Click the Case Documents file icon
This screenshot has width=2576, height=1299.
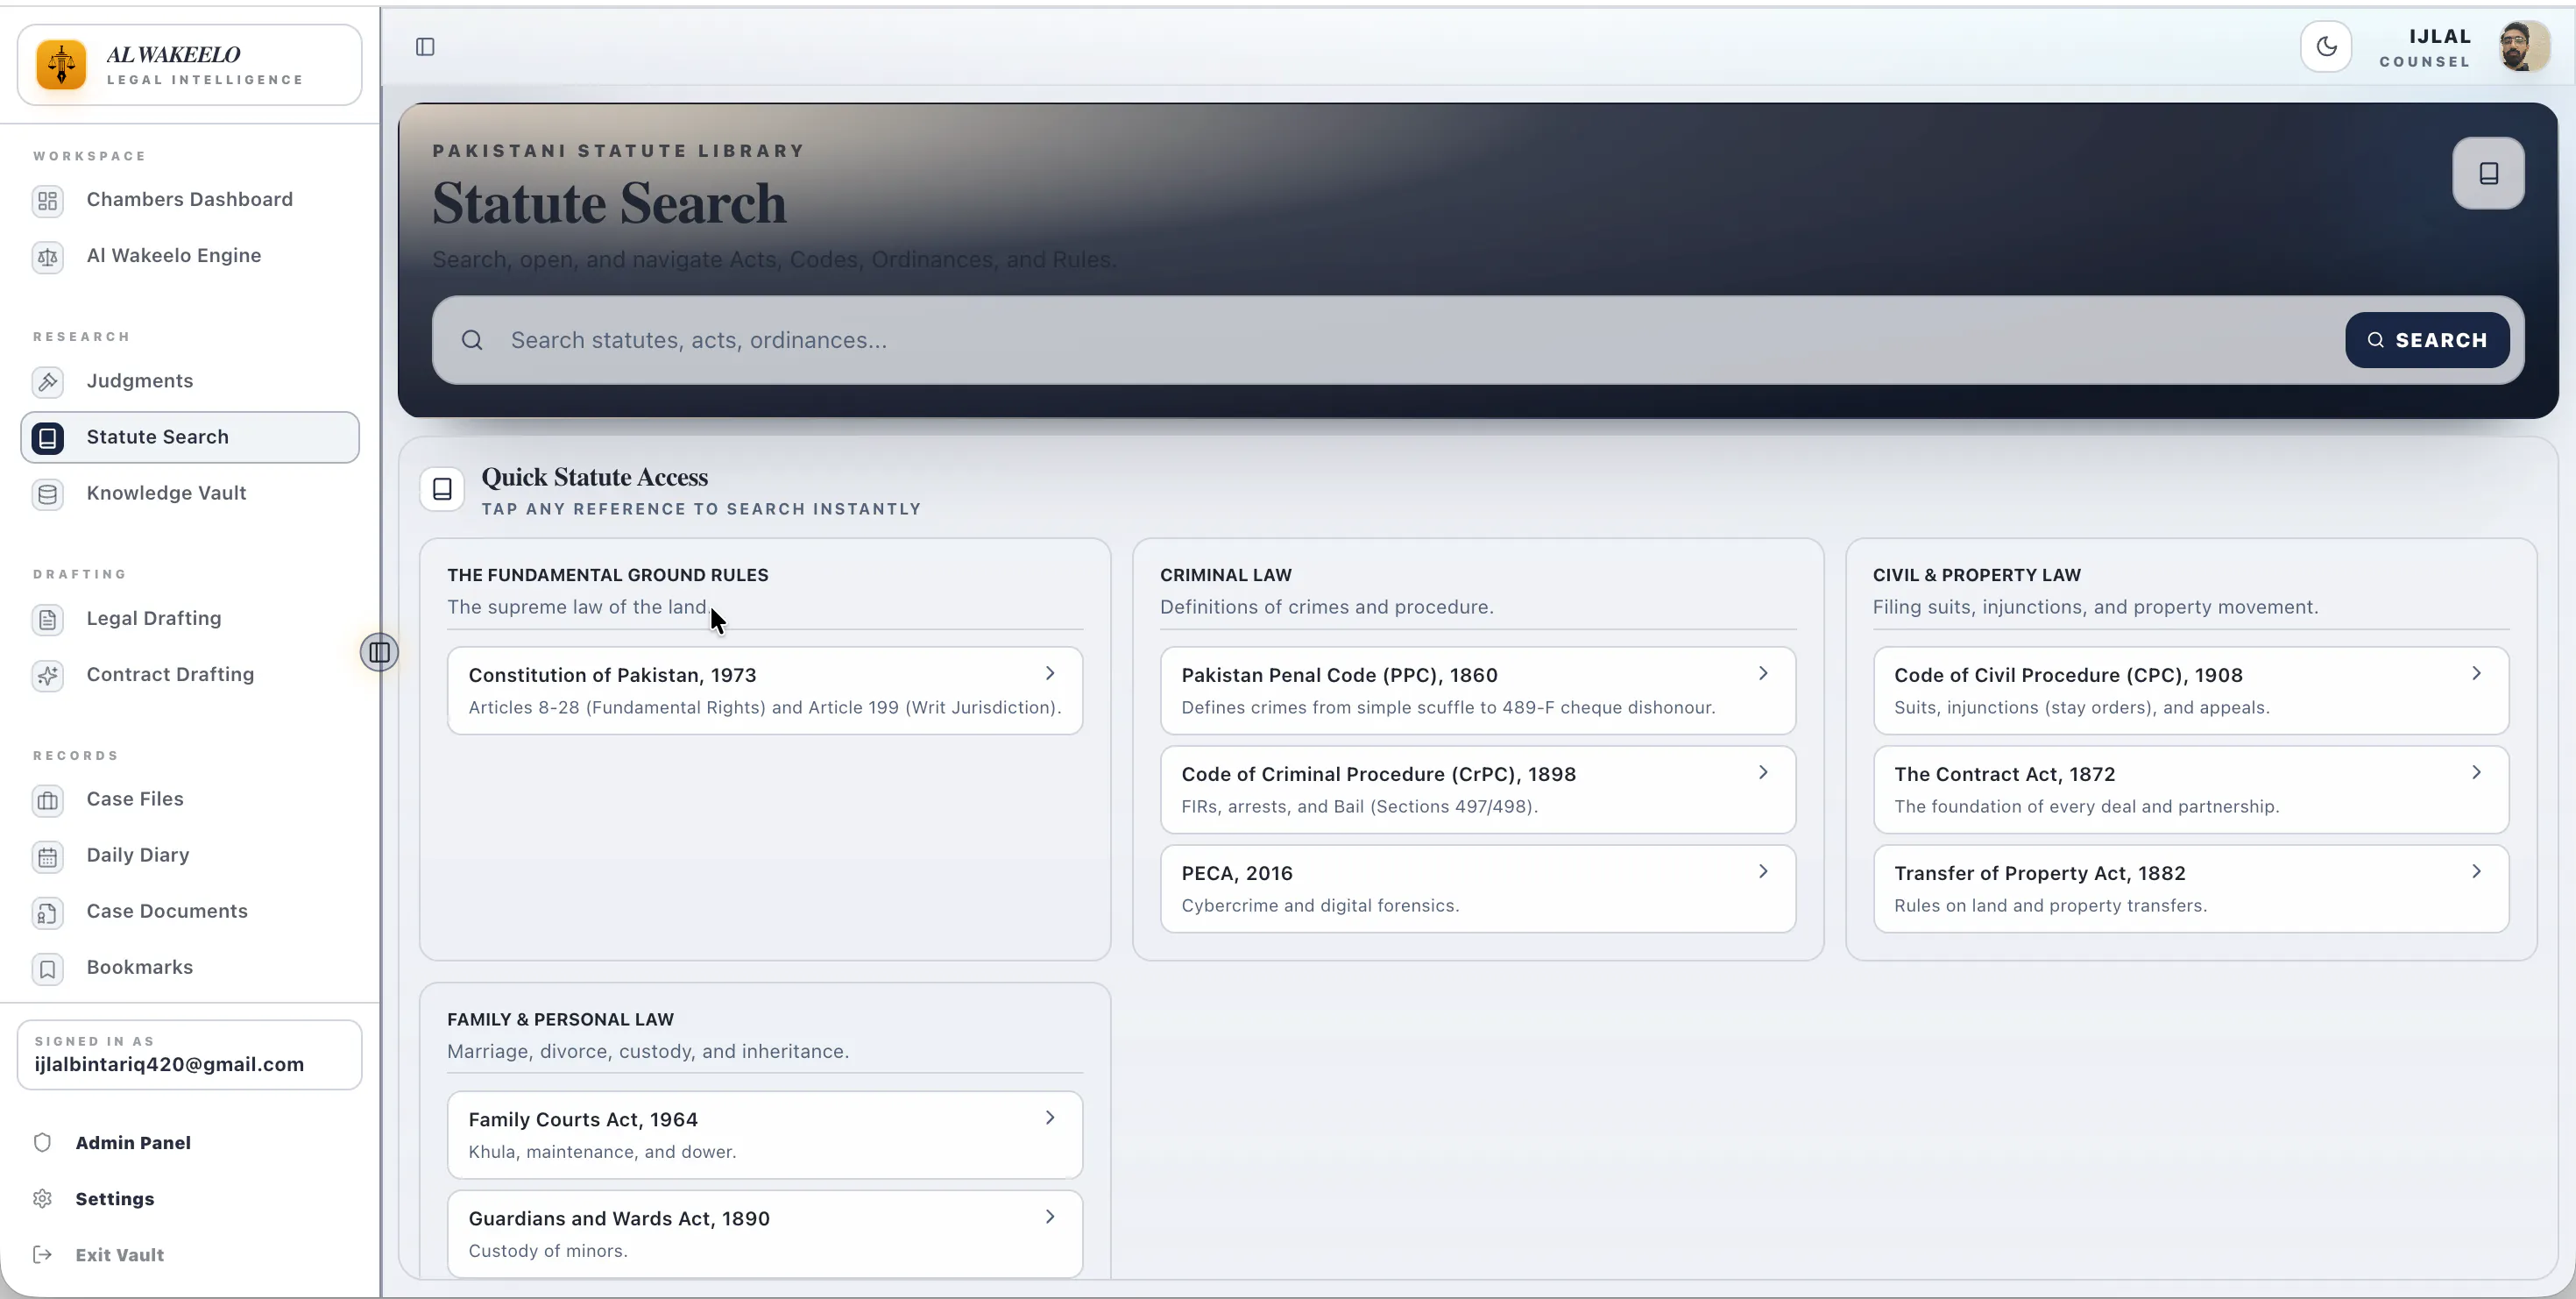point(48,913)
